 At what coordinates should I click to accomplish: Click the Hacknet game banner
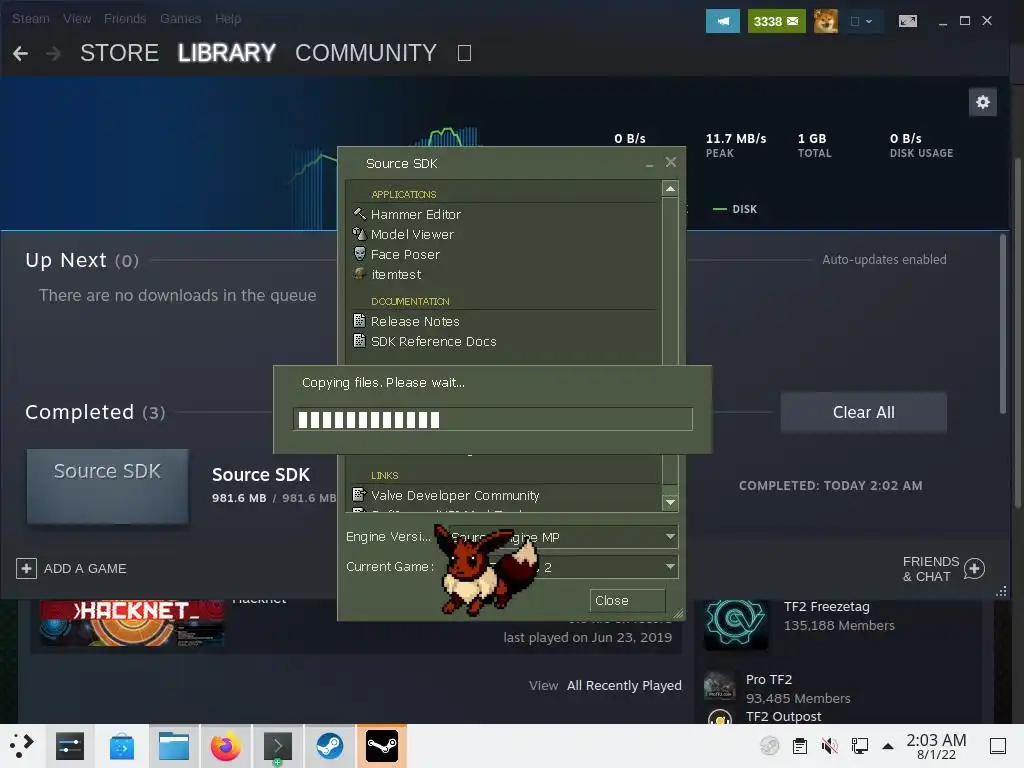tap(132, 623)
